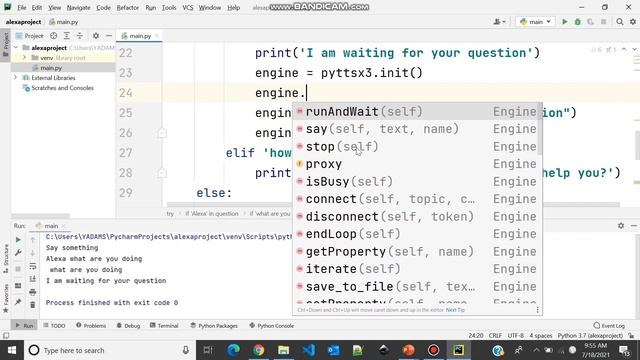Viewport: 640px width, 360px height.
Task: Toggle soft-wrap icon in Run console
Action: pyautogui.click(x=33, y=266)
